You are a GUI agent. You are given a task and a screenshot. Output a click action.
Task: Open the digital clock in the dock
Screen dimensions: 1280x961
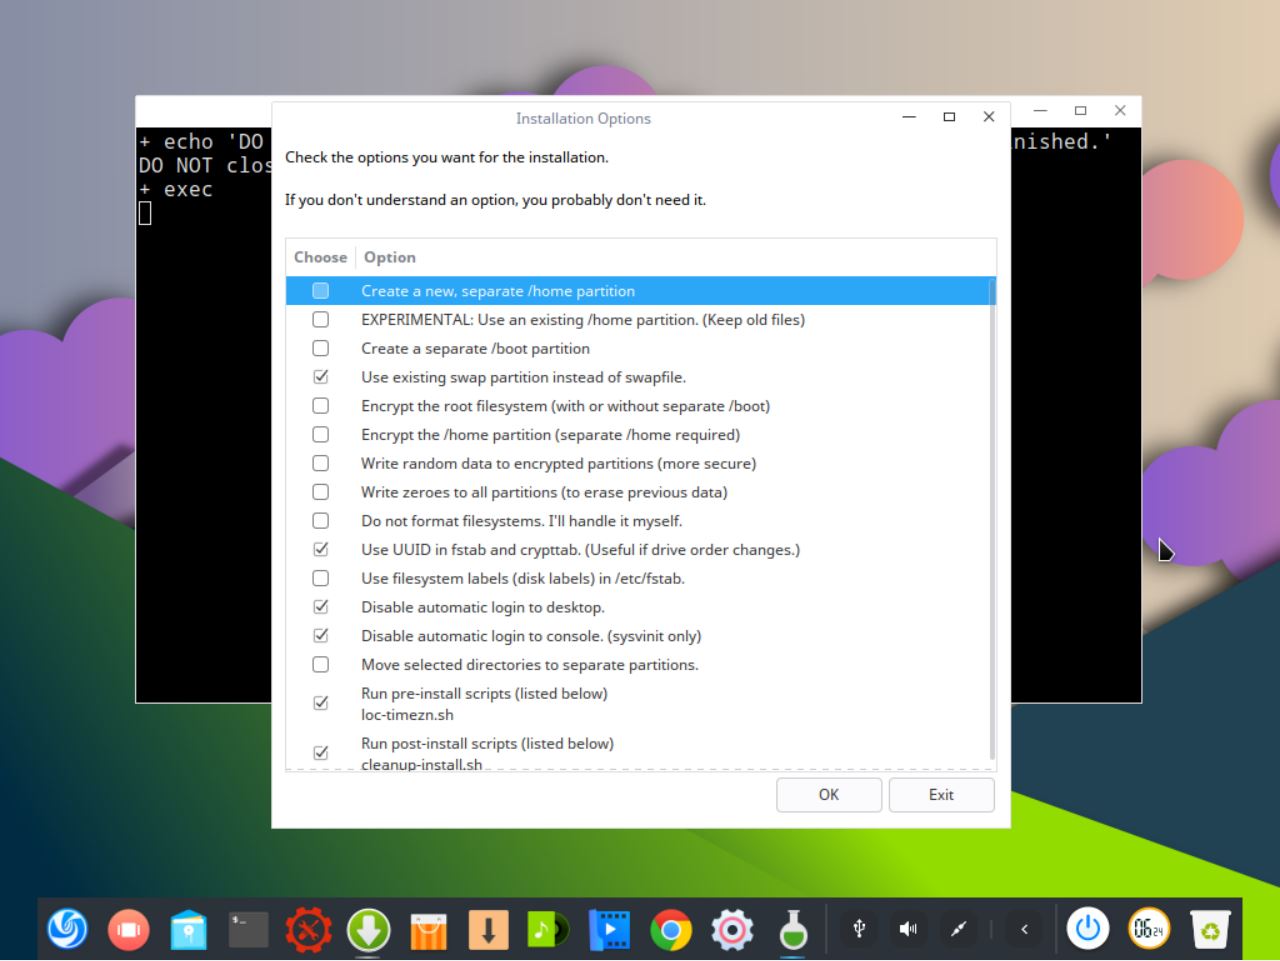coord(1148,929)
